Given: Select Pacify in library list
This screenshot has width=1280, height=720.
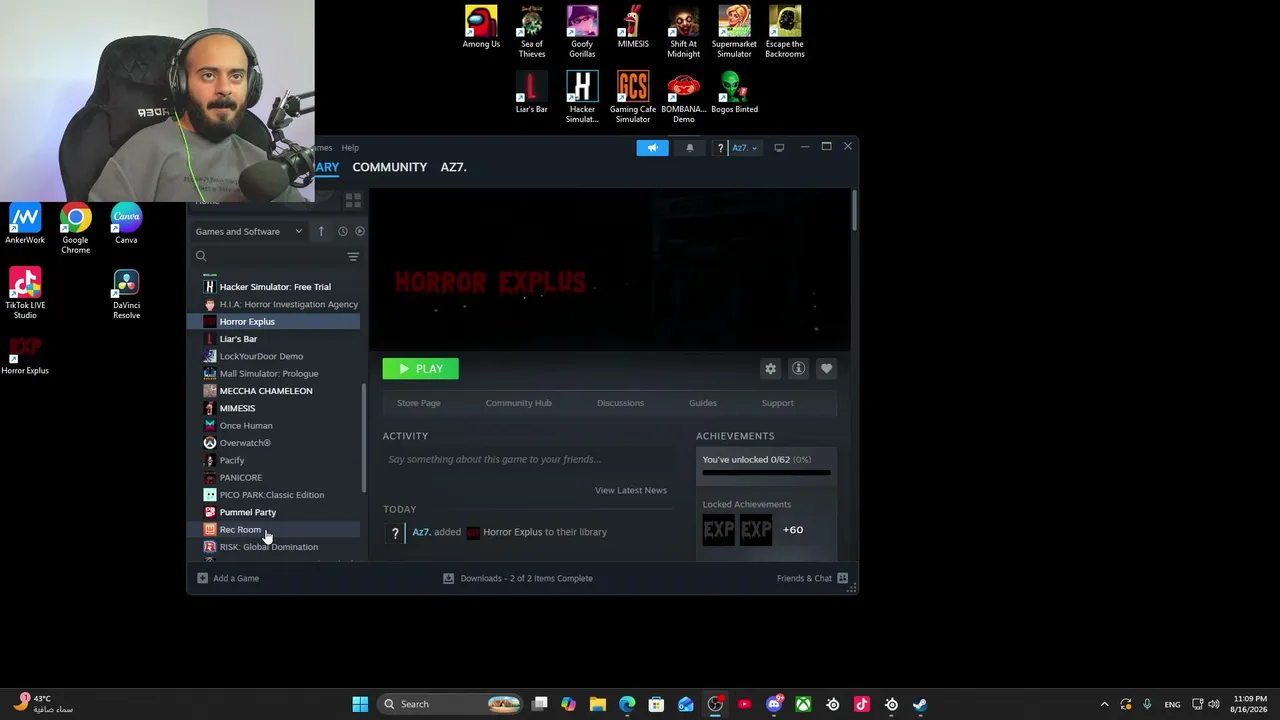Looking at the screenshot, I should 273,460.
